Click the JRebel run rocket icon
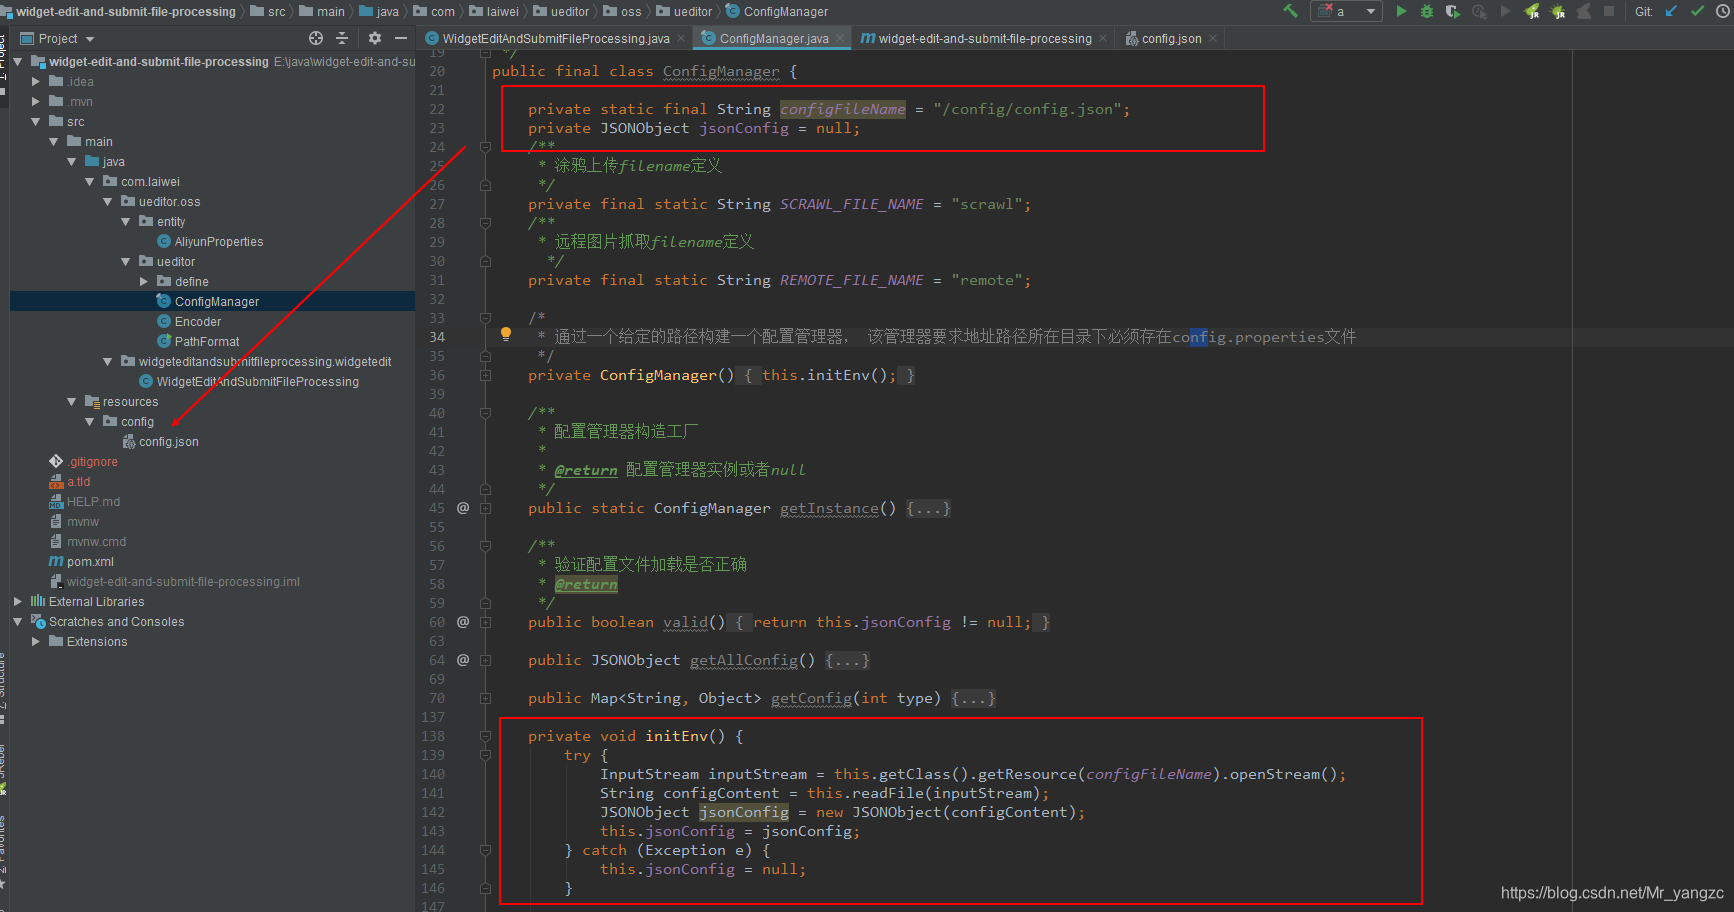Viewport: 1734px width, 912px height. (x=1531, y=11)
